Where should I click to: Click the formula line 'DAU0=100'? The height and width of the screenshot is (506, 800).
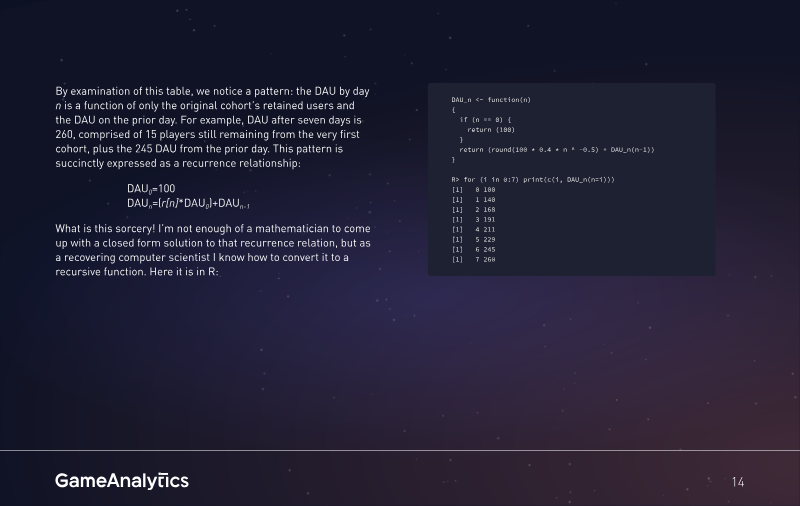[x=151, y=189]
